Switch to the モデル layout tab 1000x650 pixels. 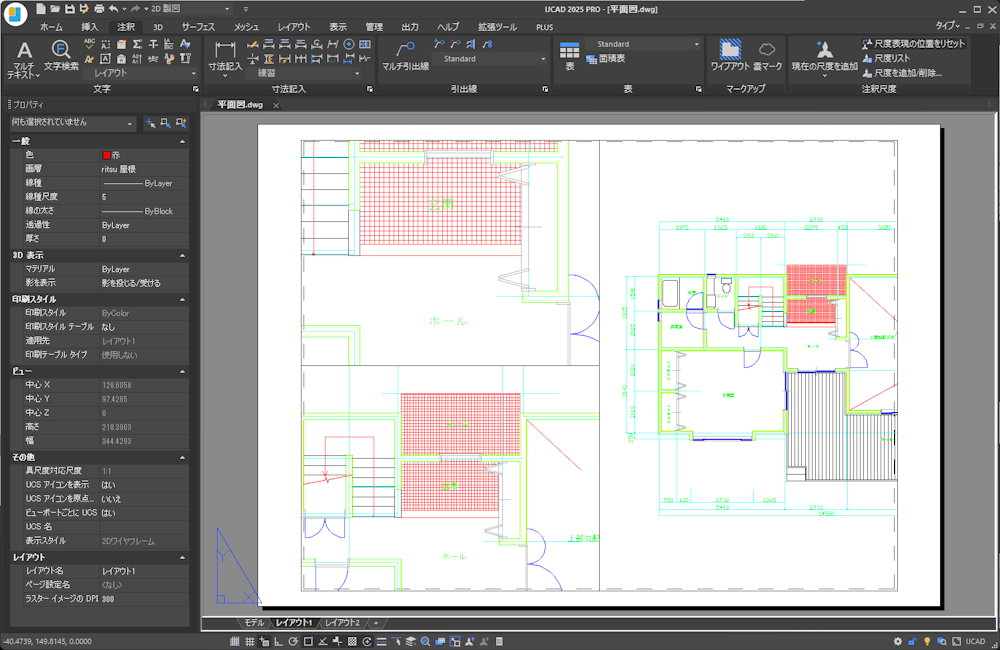coord(254,623)
